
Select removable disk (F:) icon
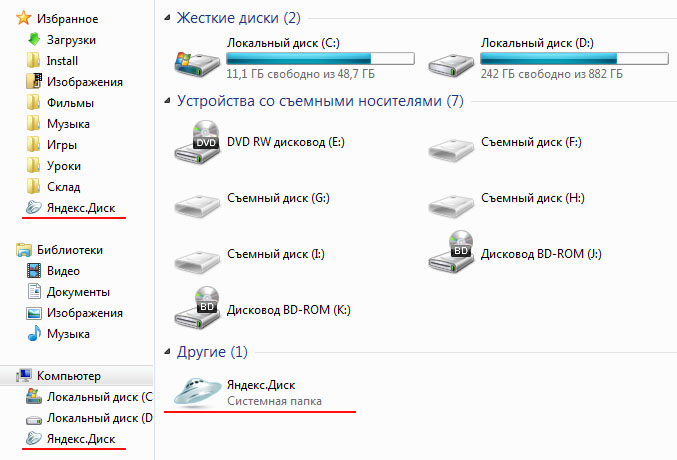(450, 148)
